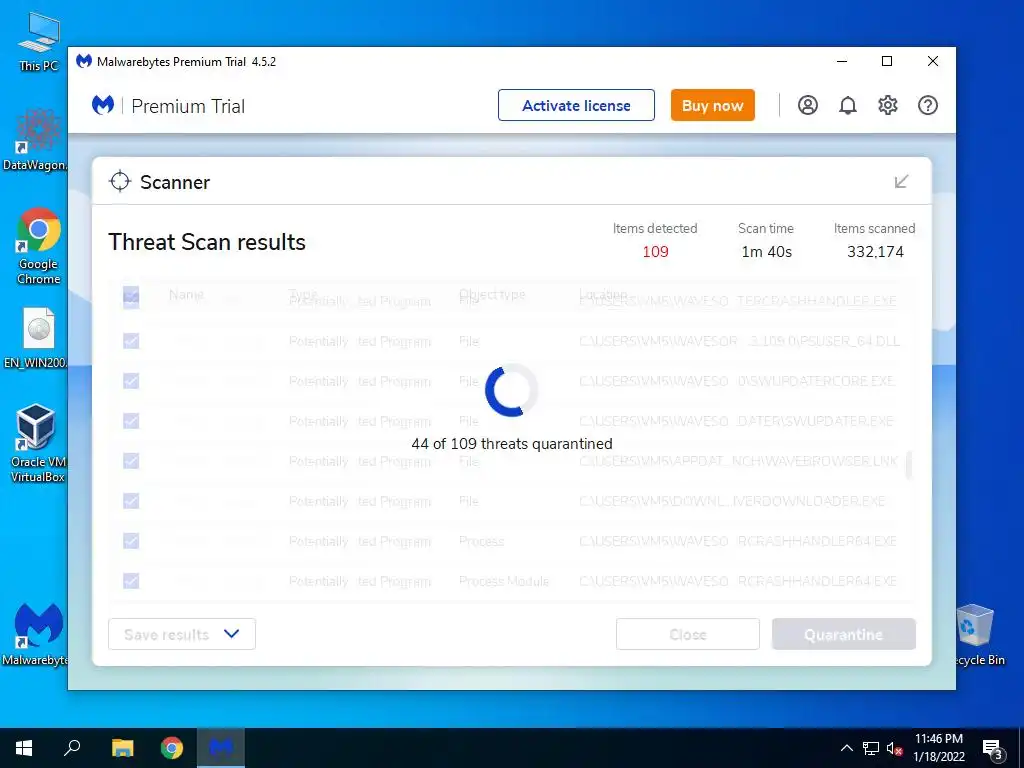1024x768 pixels.
Task: Click the quarantine progress spinner
Action: 512,391
